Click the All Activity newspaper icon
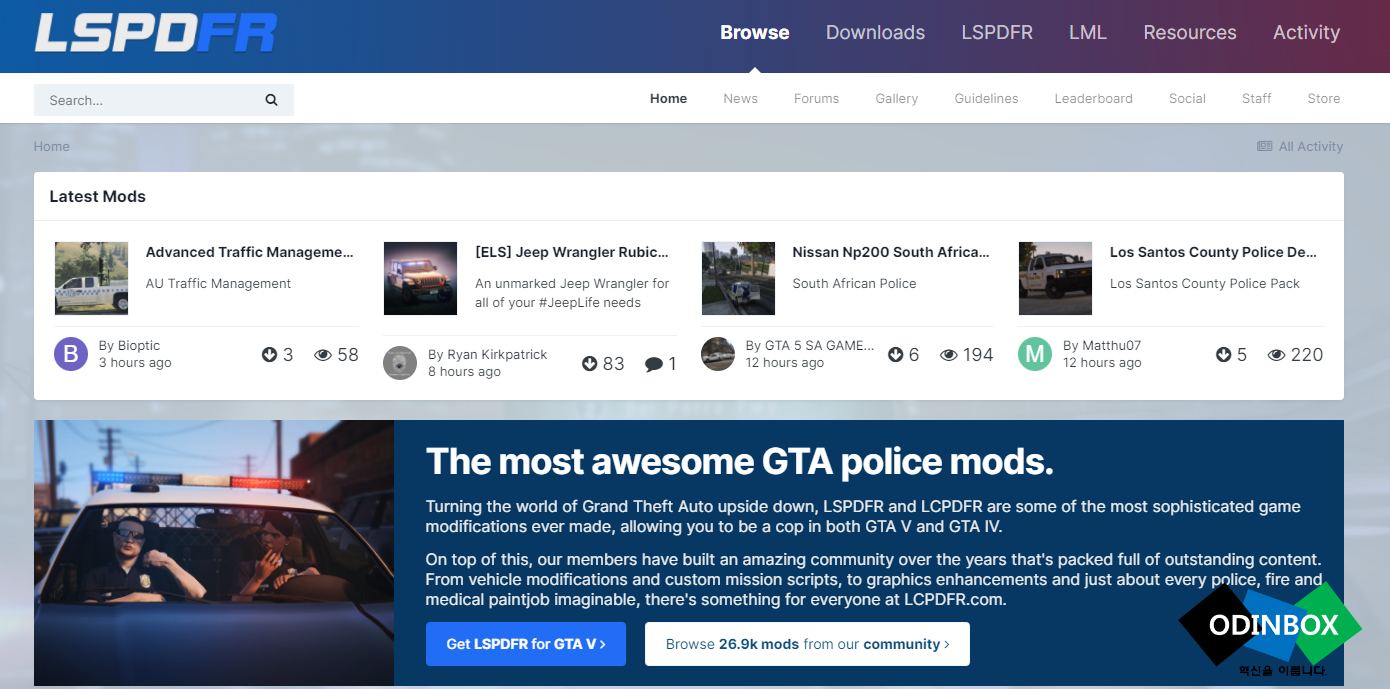Viewport: 1390px width, 689px height. [1265, 146]
